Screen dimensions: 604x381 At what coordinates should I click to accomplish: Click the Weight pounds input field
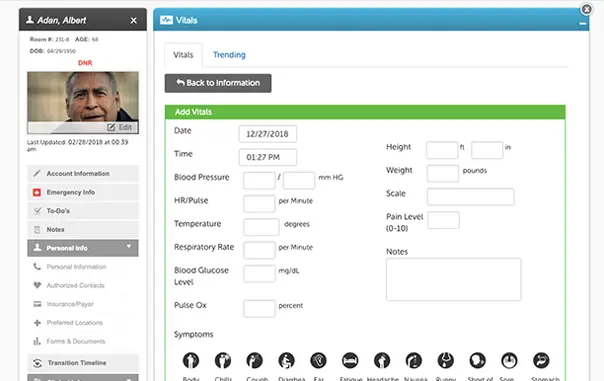[x=443, y=173]
